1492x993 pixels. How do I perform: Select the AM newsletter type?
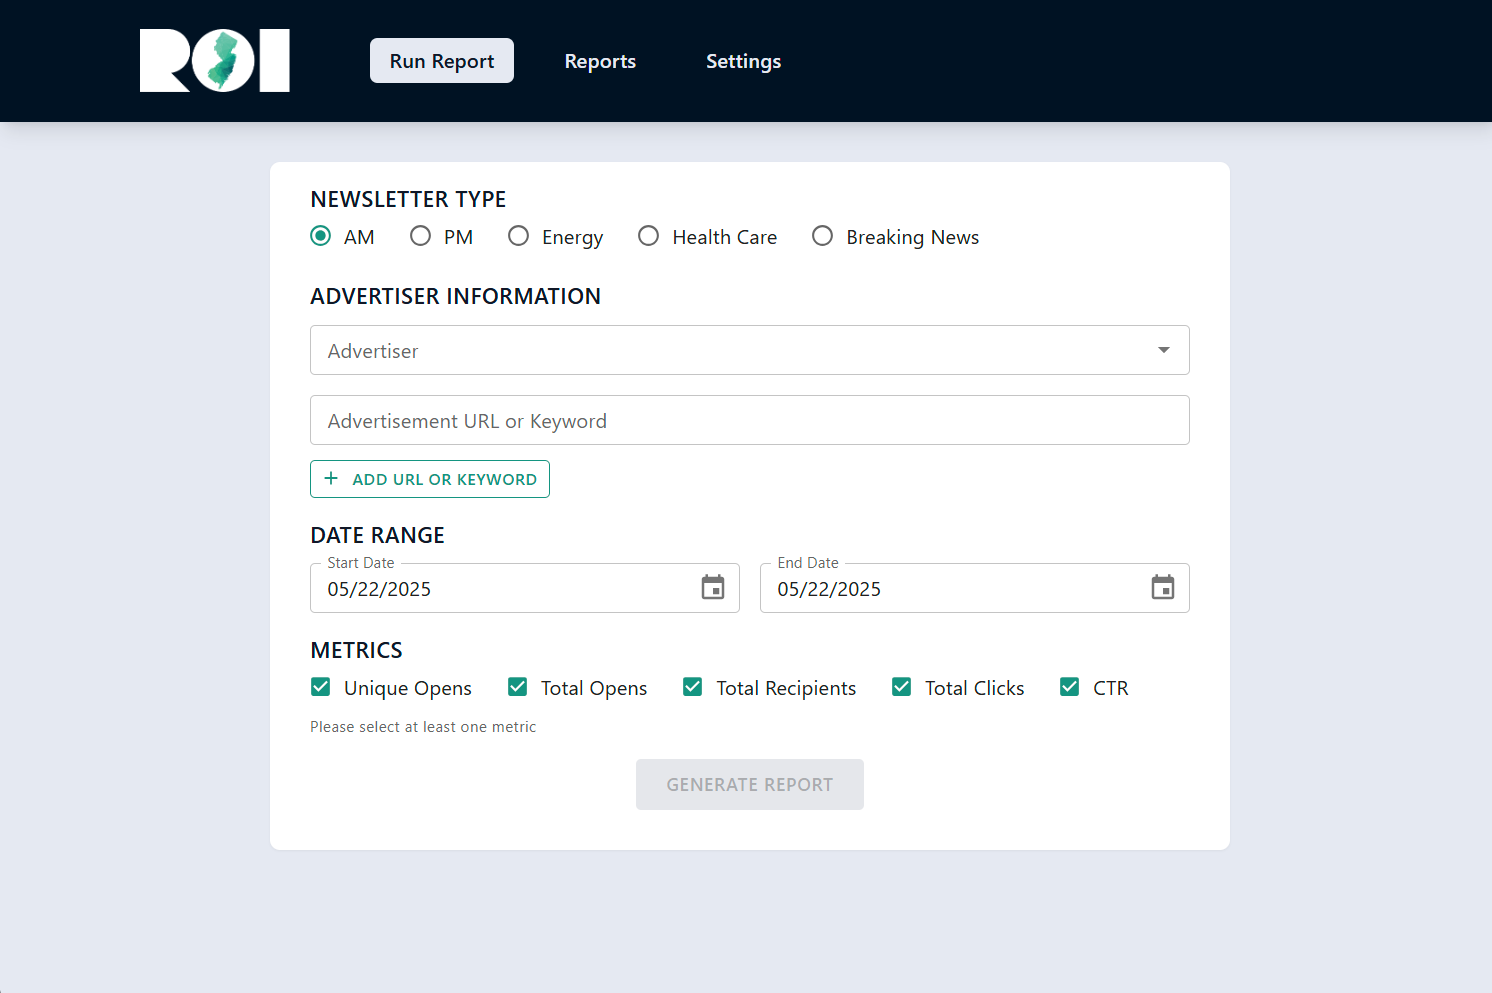pyautogui.click(x=321, y=236)
